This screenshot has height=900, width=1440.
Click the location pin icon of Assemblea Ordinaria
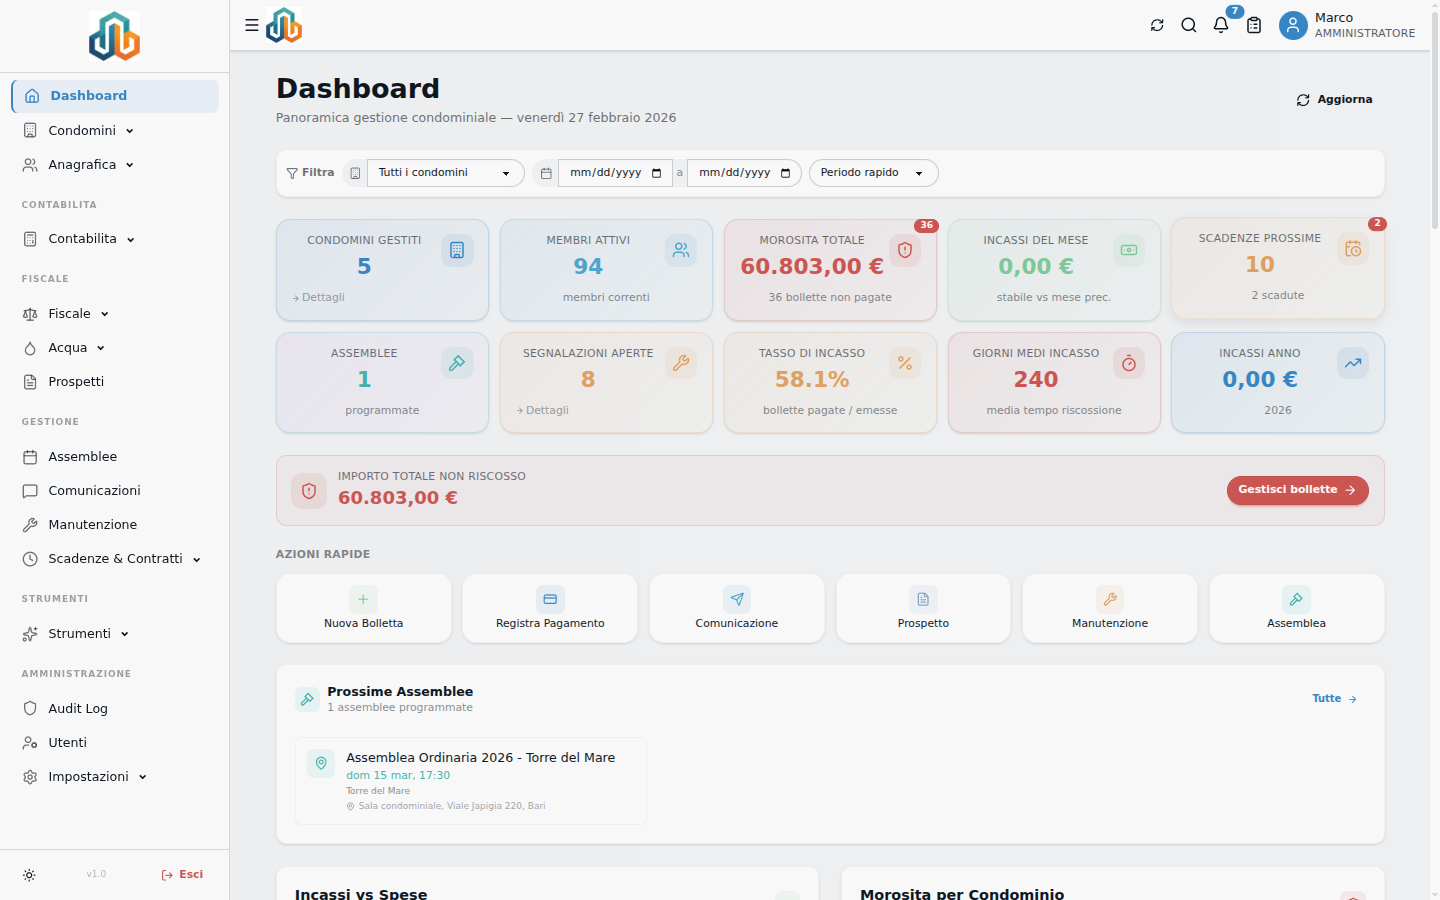pos(321,763)
